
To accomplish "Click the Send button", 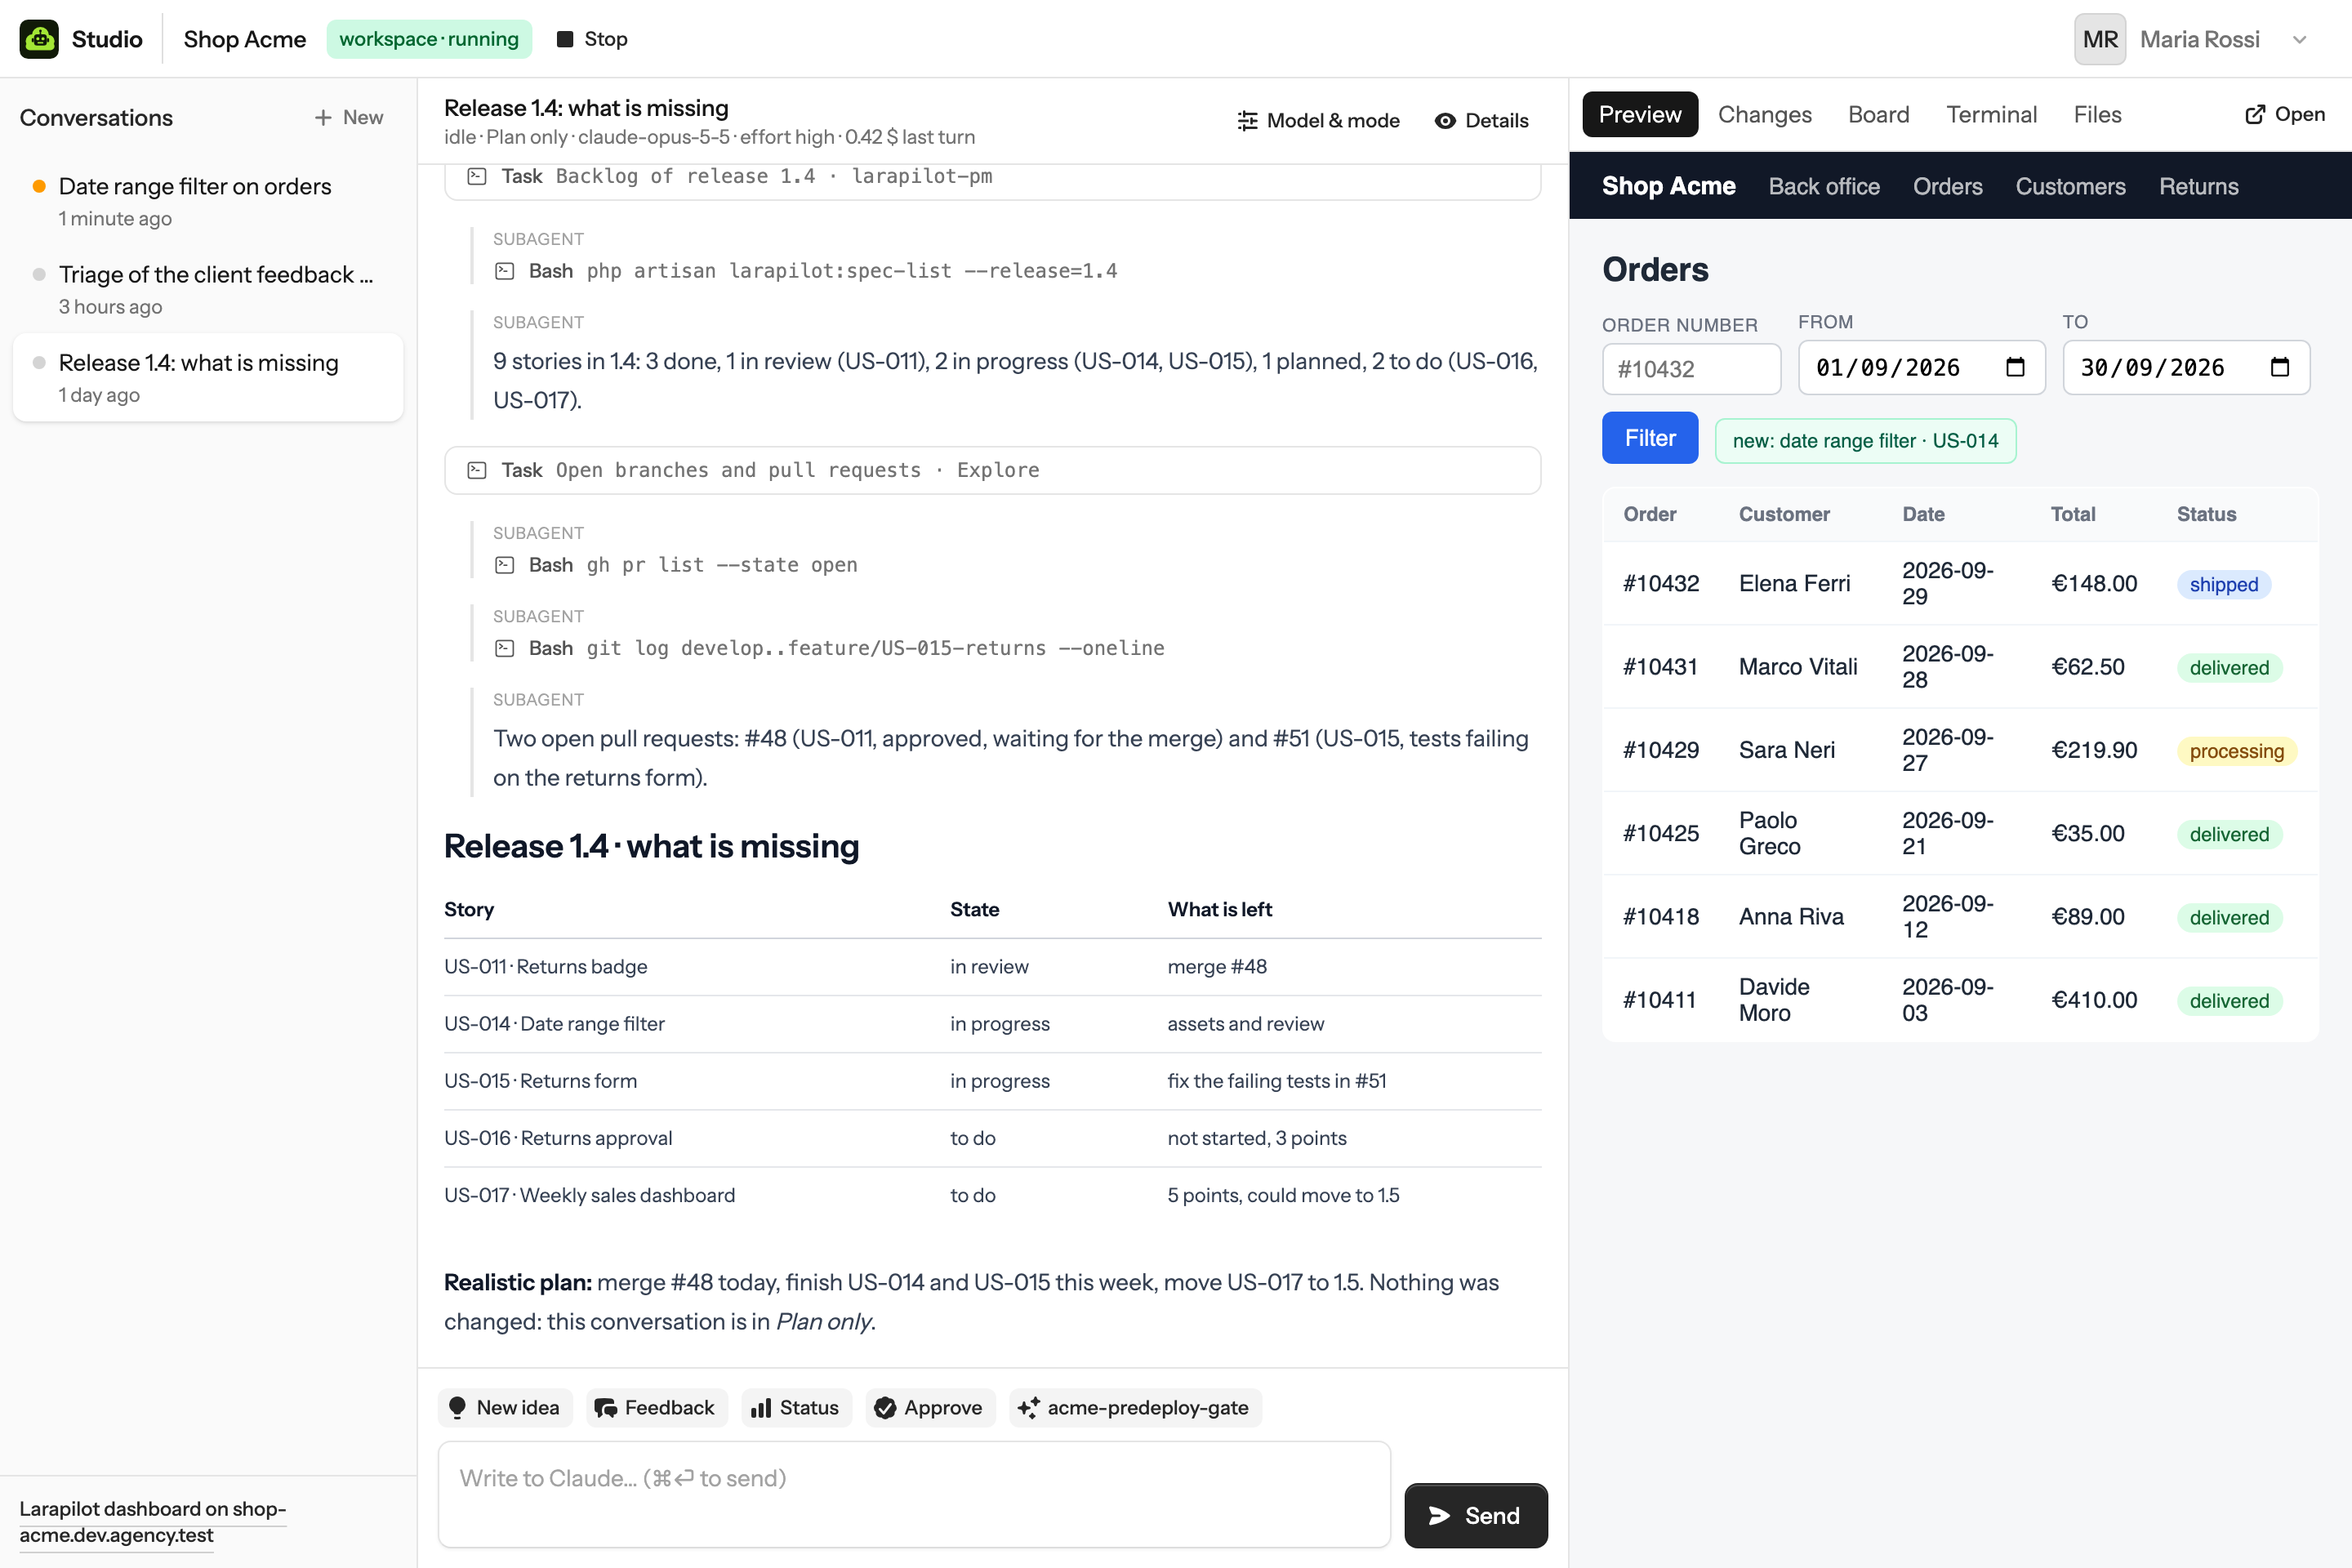I will tap(1475, 1515).
